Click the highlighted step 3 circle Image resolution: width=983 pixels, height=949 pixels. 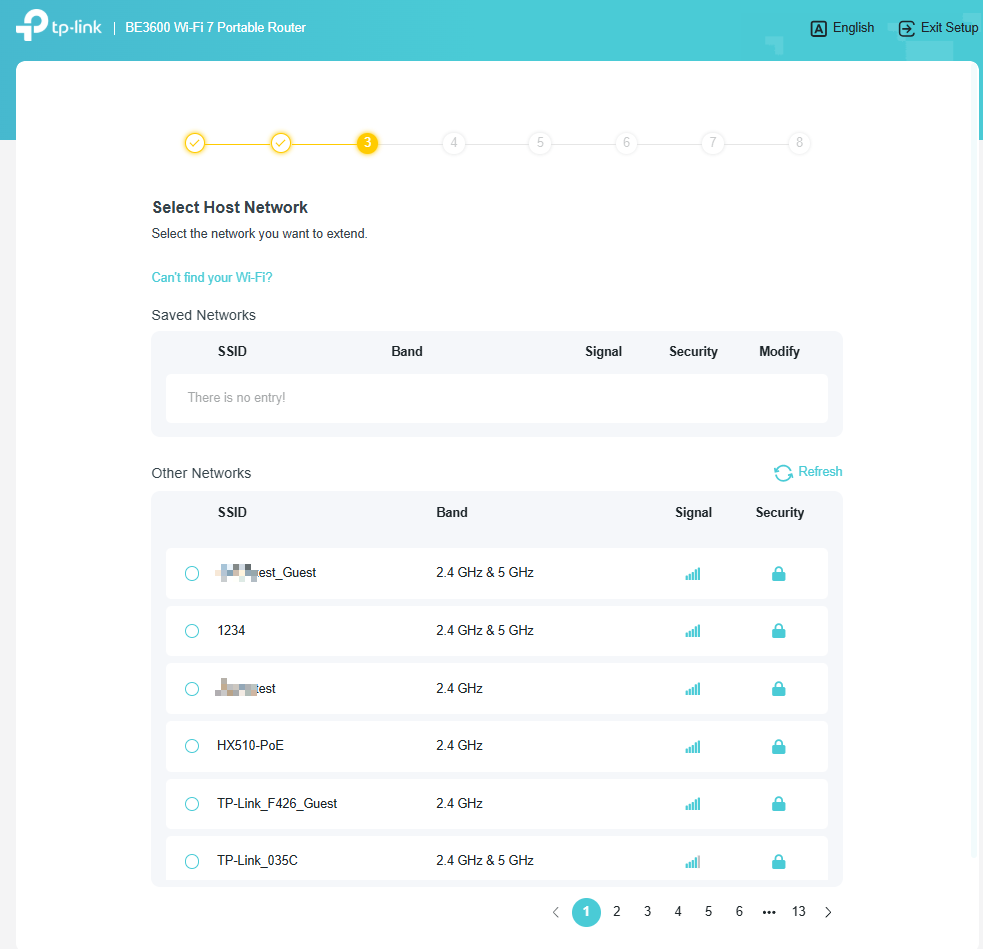[367, 143]
